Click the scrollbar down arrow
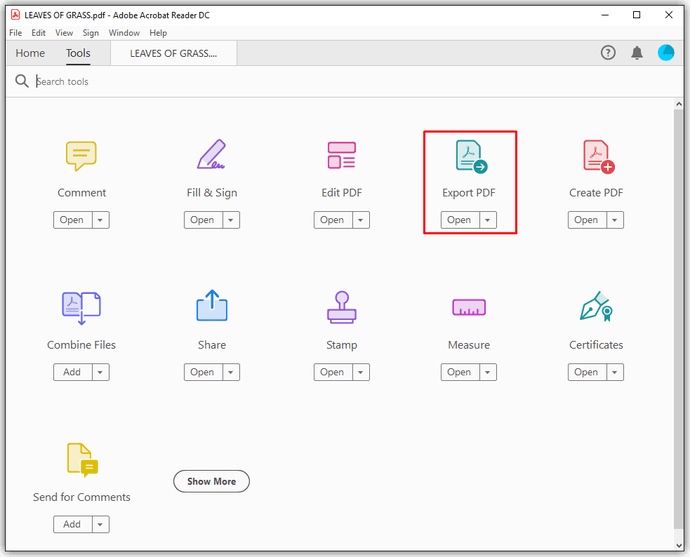This screenshot has height=557, width=690. 679,545
